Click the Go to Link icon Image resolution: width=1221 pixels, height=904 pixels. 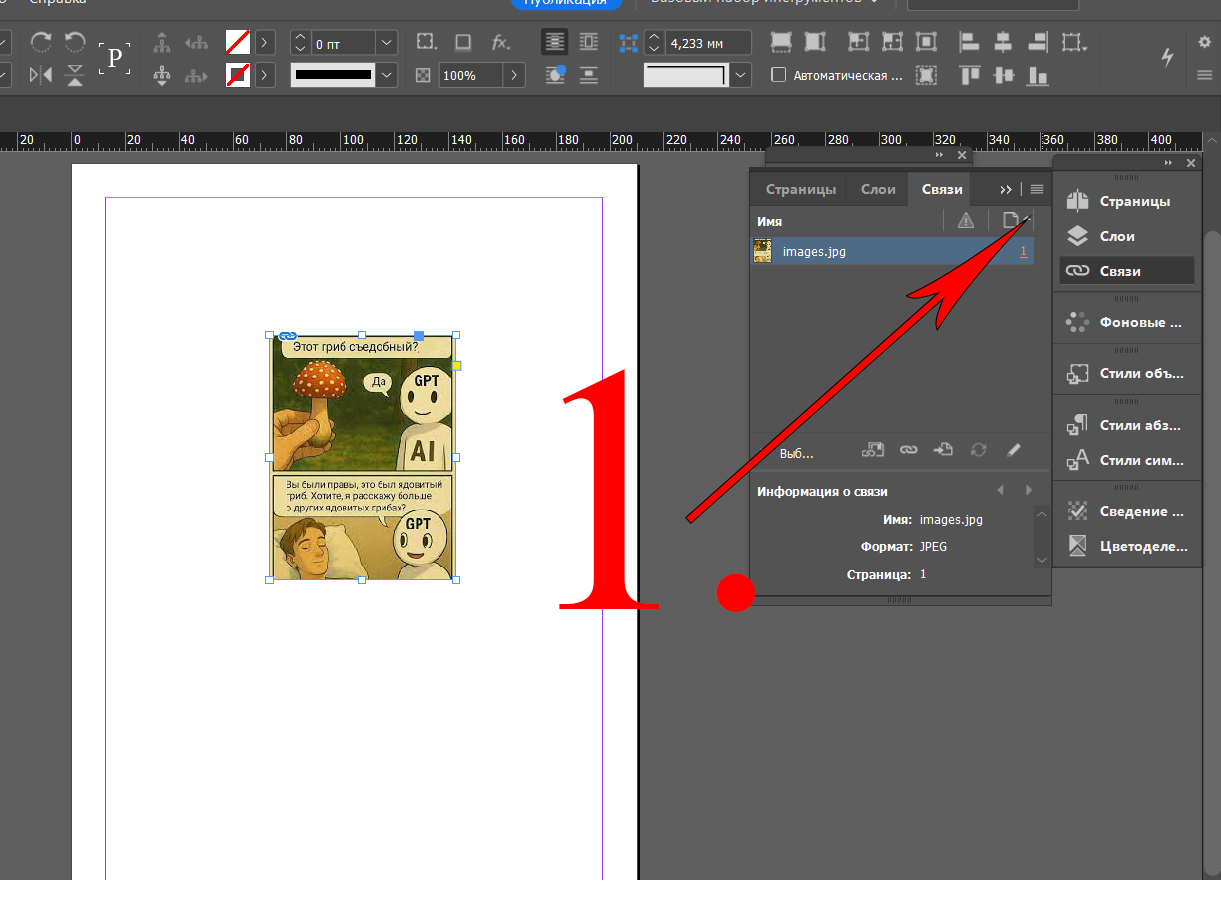tap(943, 451)
